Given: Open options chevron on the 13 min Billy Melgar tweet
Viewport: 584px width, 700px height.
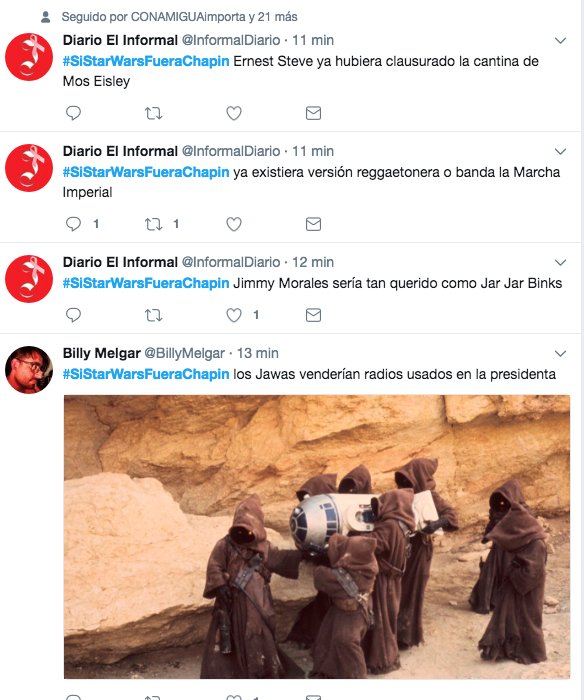Looking at the screenshot, I should click(x=560, y=354).
